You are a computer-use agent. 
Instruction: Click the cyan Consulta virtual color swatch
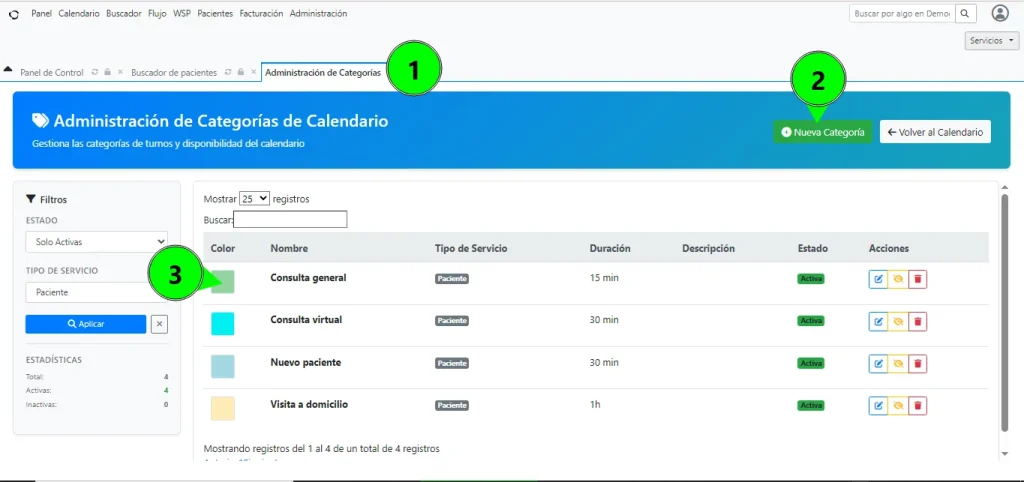point(223,324)
